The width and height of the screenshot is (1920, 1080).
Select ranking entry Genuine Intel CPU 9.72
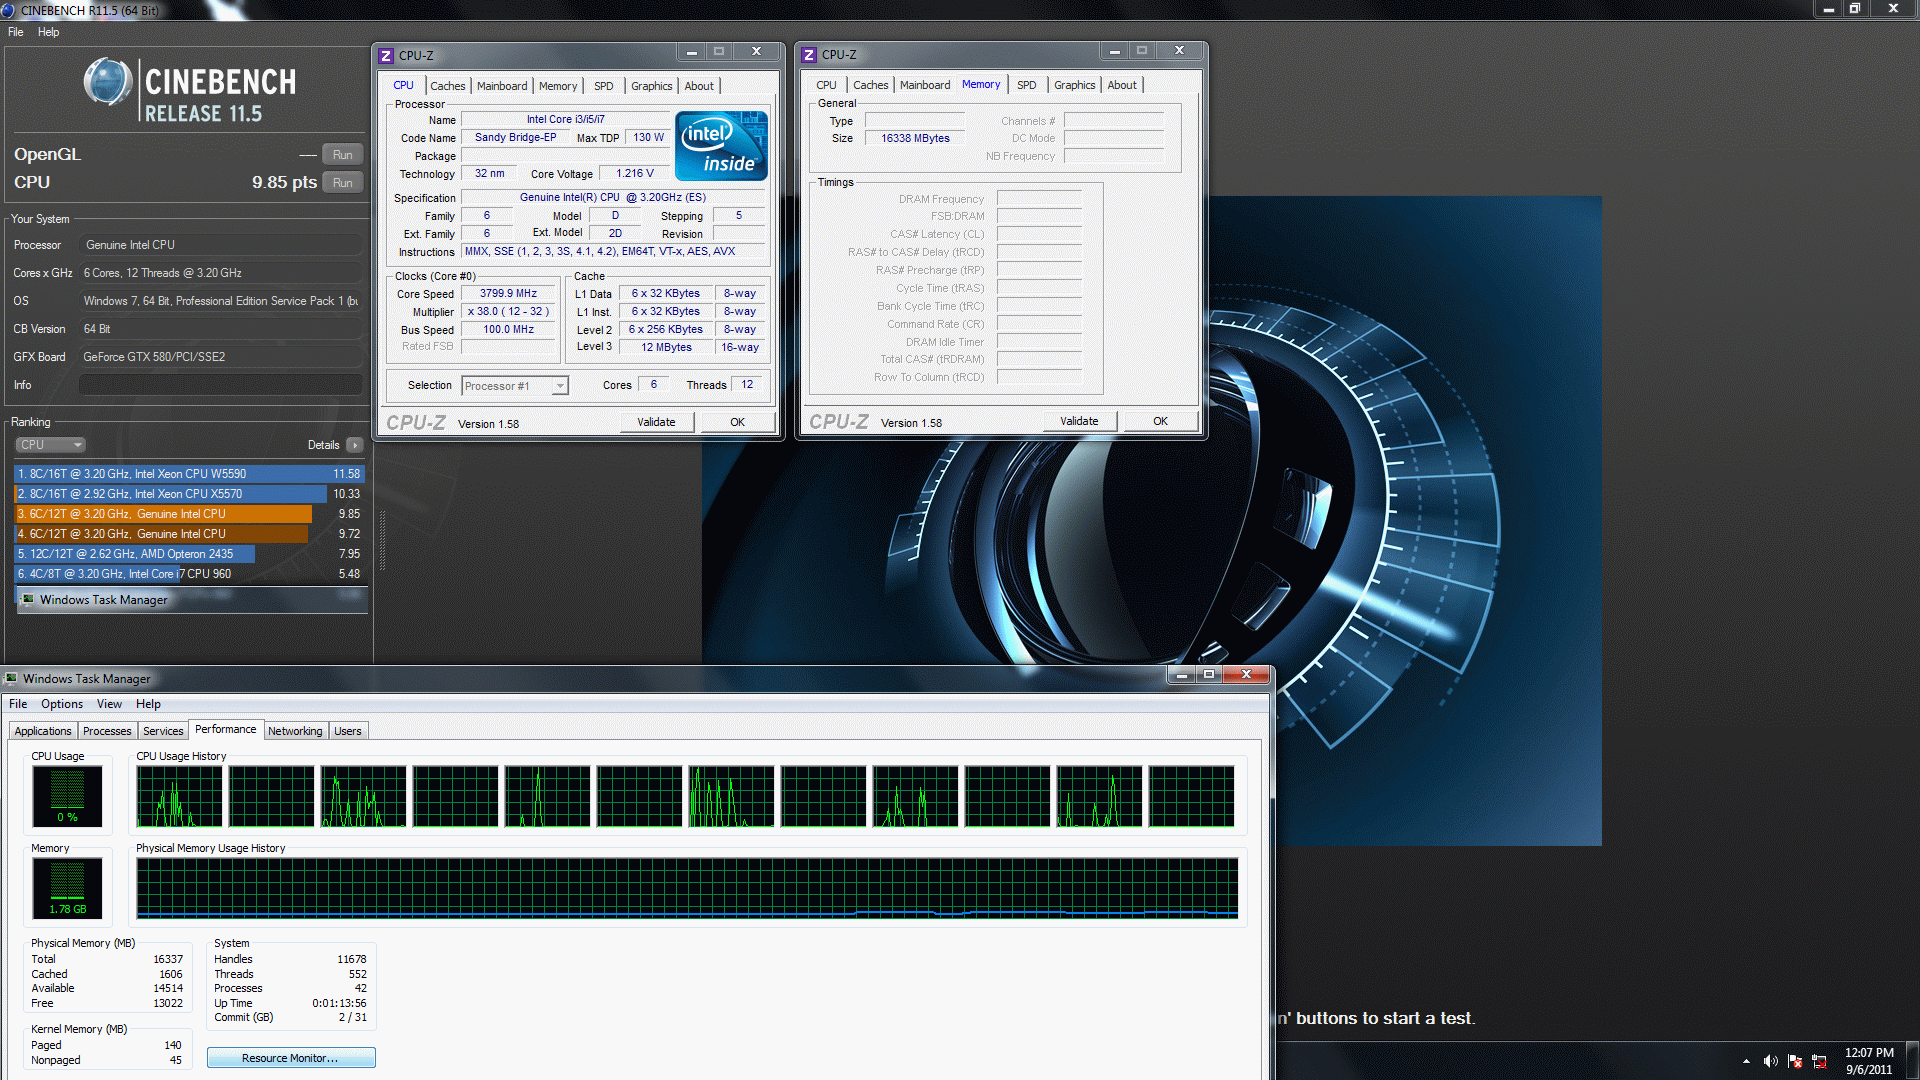coord(189,534)
